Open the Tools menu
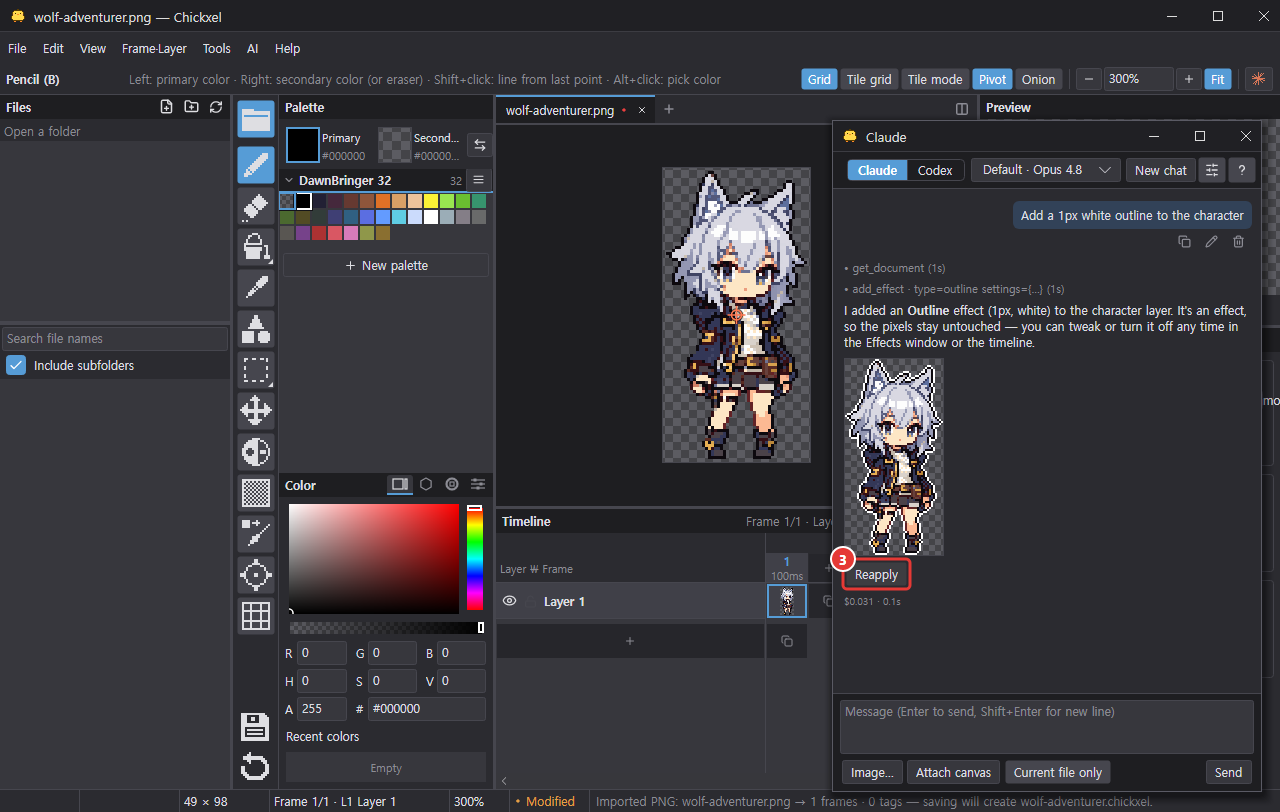Image resolution: width=1280 pixels, height=812 pixels. 216,48
